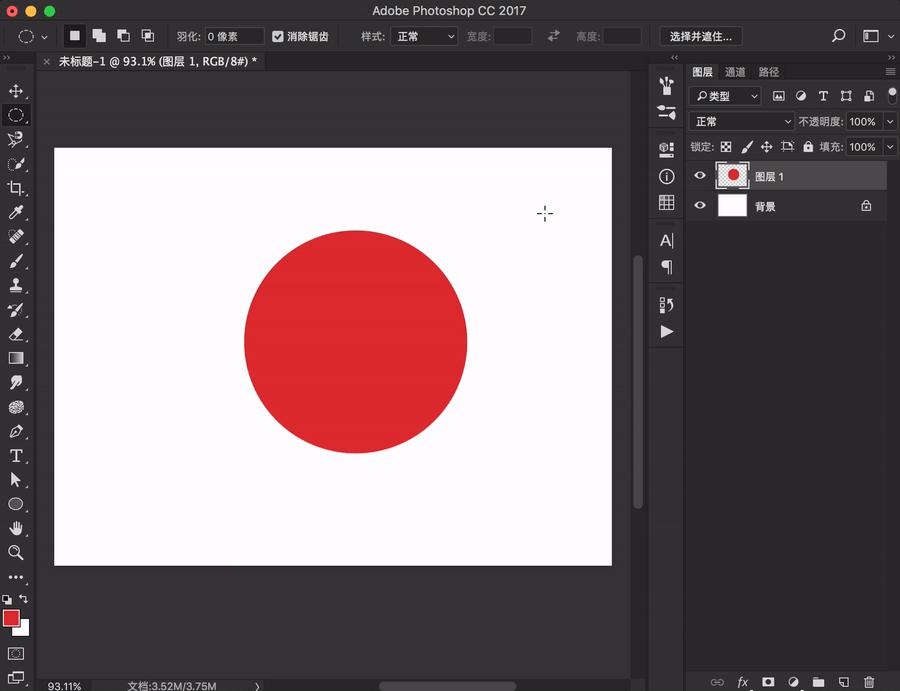Delete layer using trash icon
The width and height of the screenshot is (900, 691).
[x=868, y=682]
